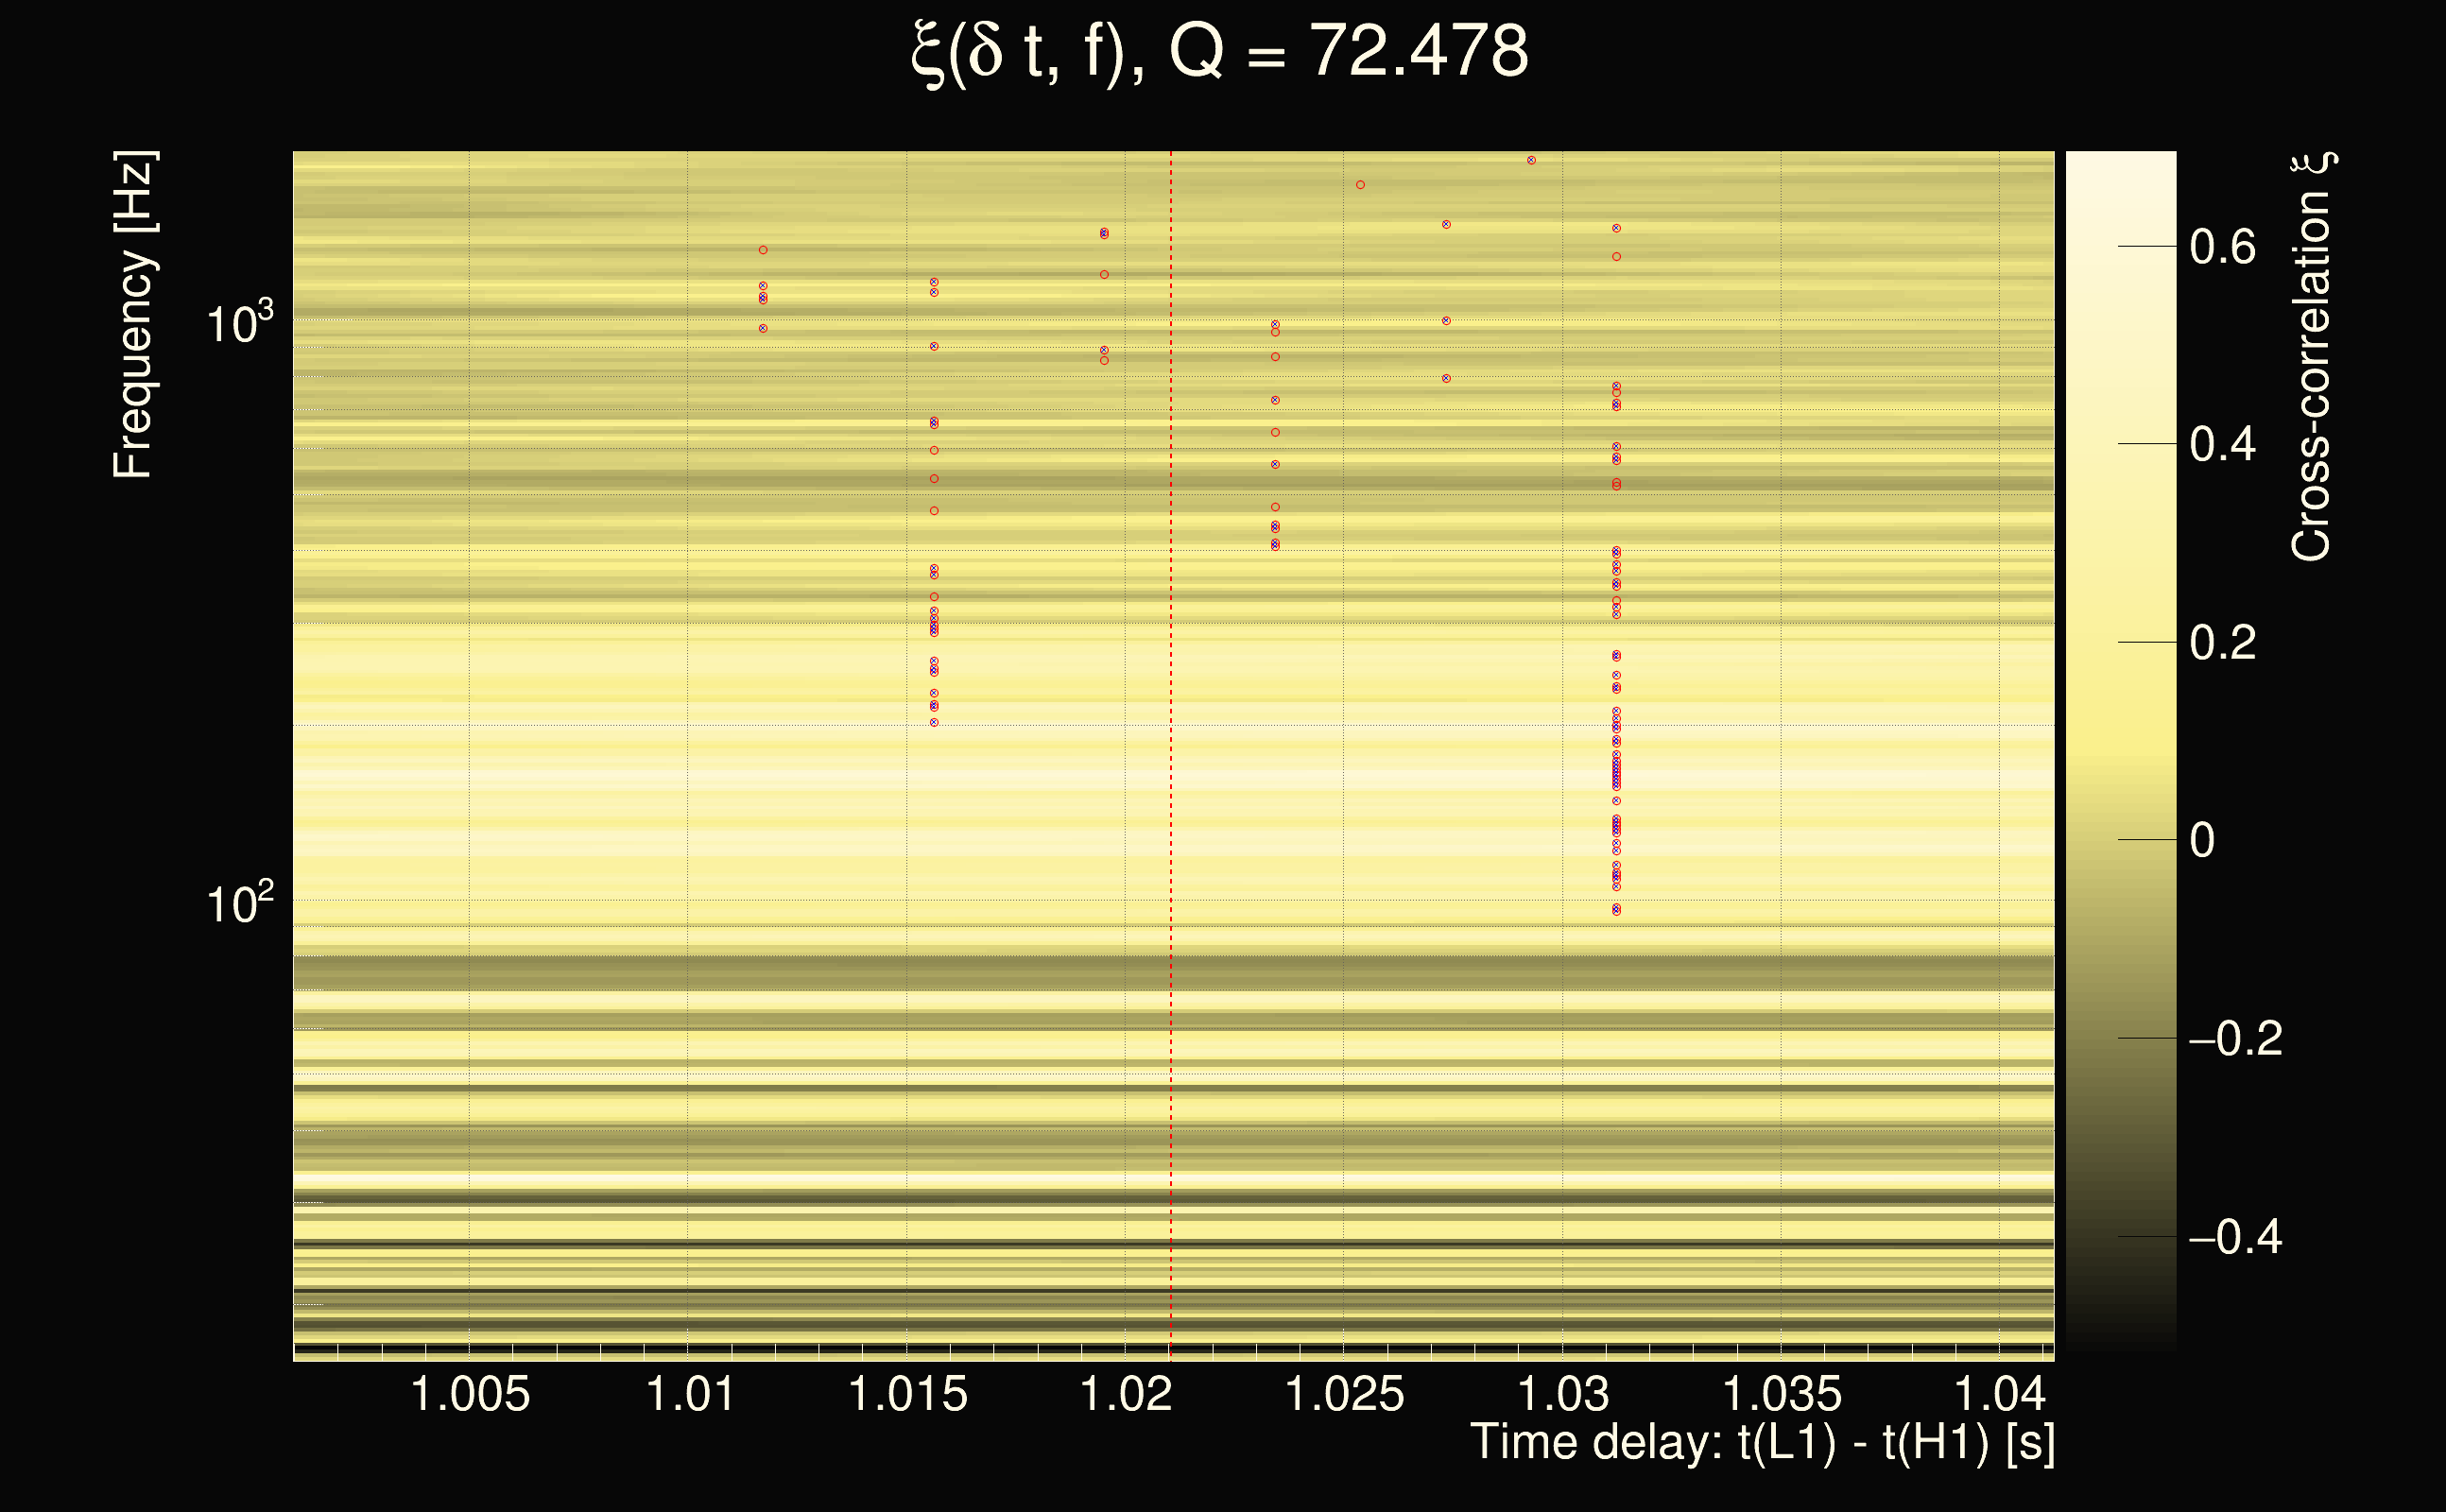Click the plot title showing Q = 72.478

tap(1220, 52)
